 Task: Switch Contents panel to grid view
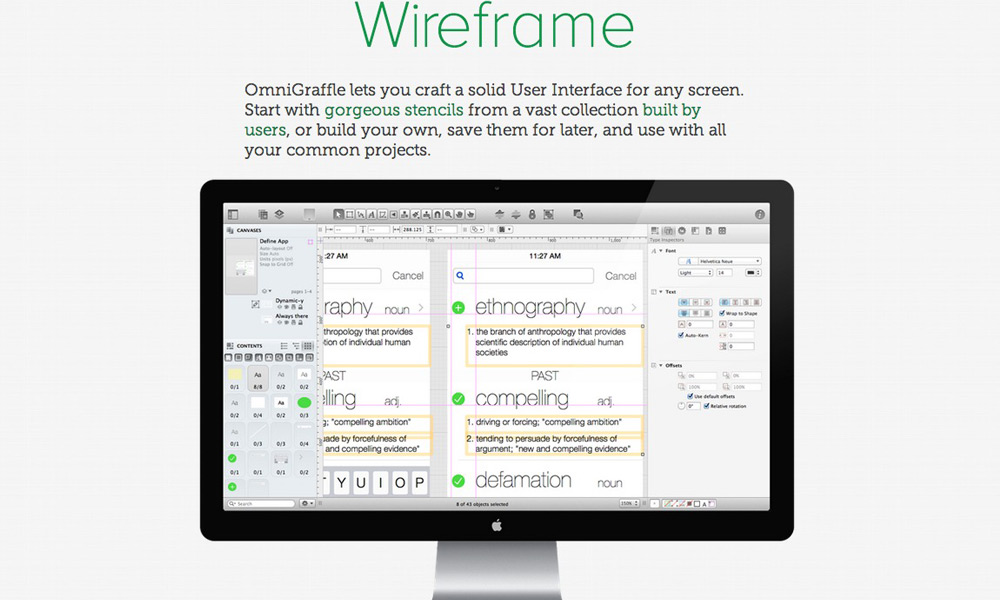(x=307, y=346)
